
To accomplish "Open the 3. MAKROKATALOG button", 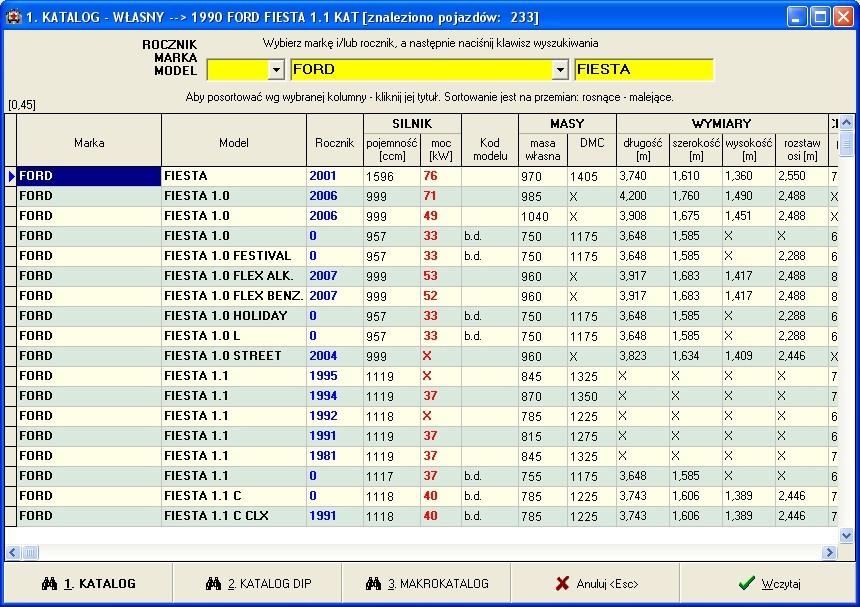I will point(426,583).
